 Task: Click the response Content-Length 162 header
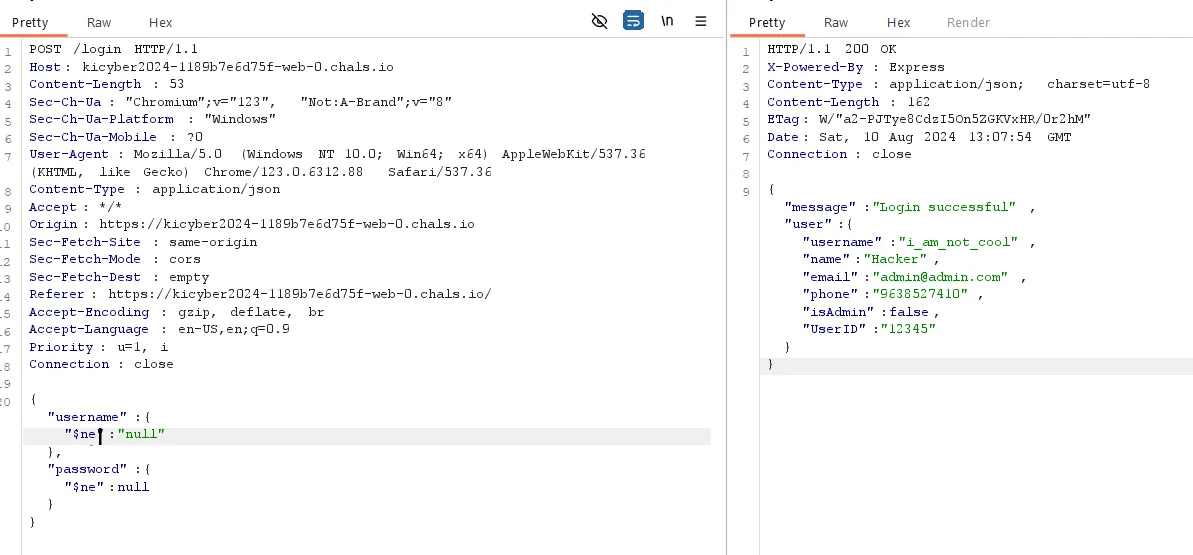pyautogui.click(x=848, y=102)
